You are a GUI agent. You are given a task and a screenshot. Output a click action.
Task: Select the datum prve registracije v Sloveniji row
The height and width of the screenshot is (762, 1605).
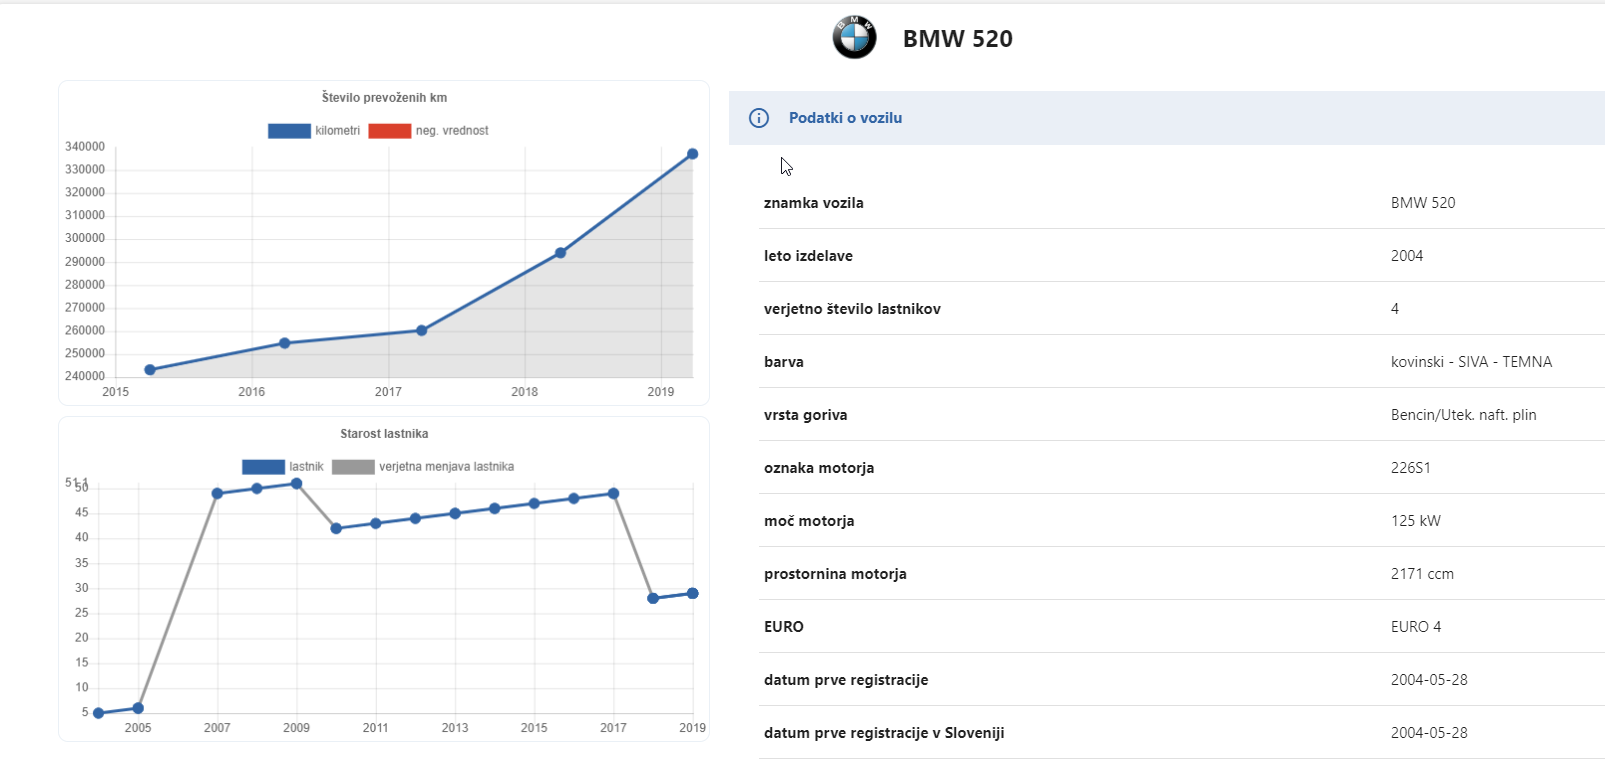1182,733
